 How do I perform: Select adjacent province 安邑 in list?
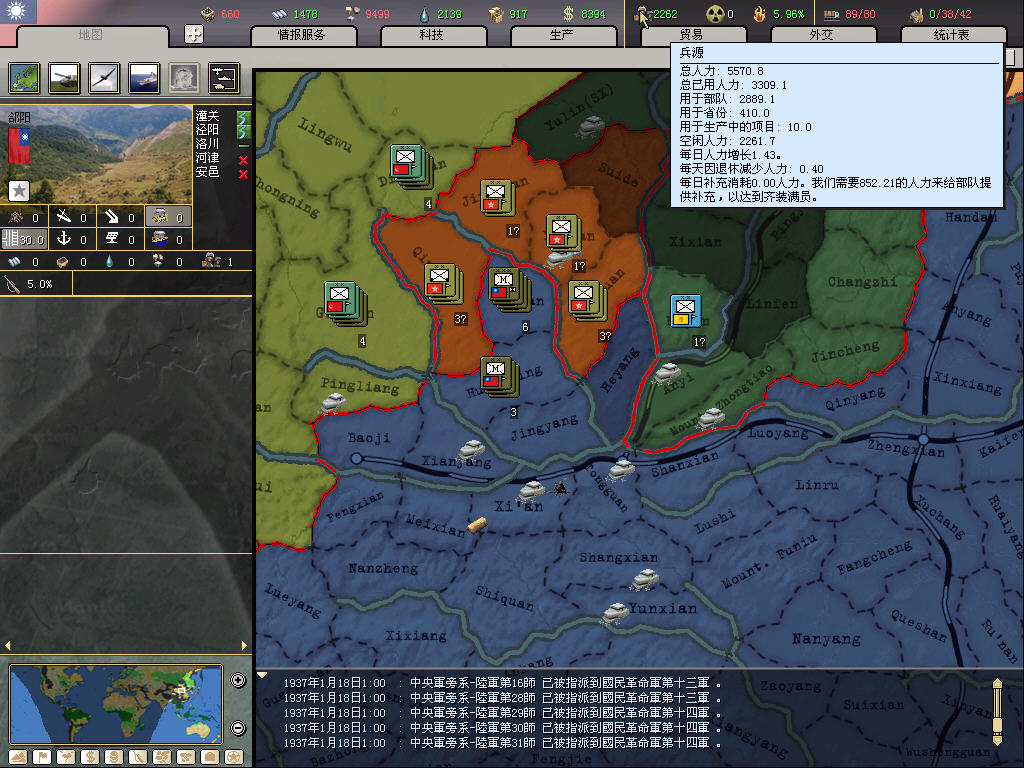[x=207, y=172]
